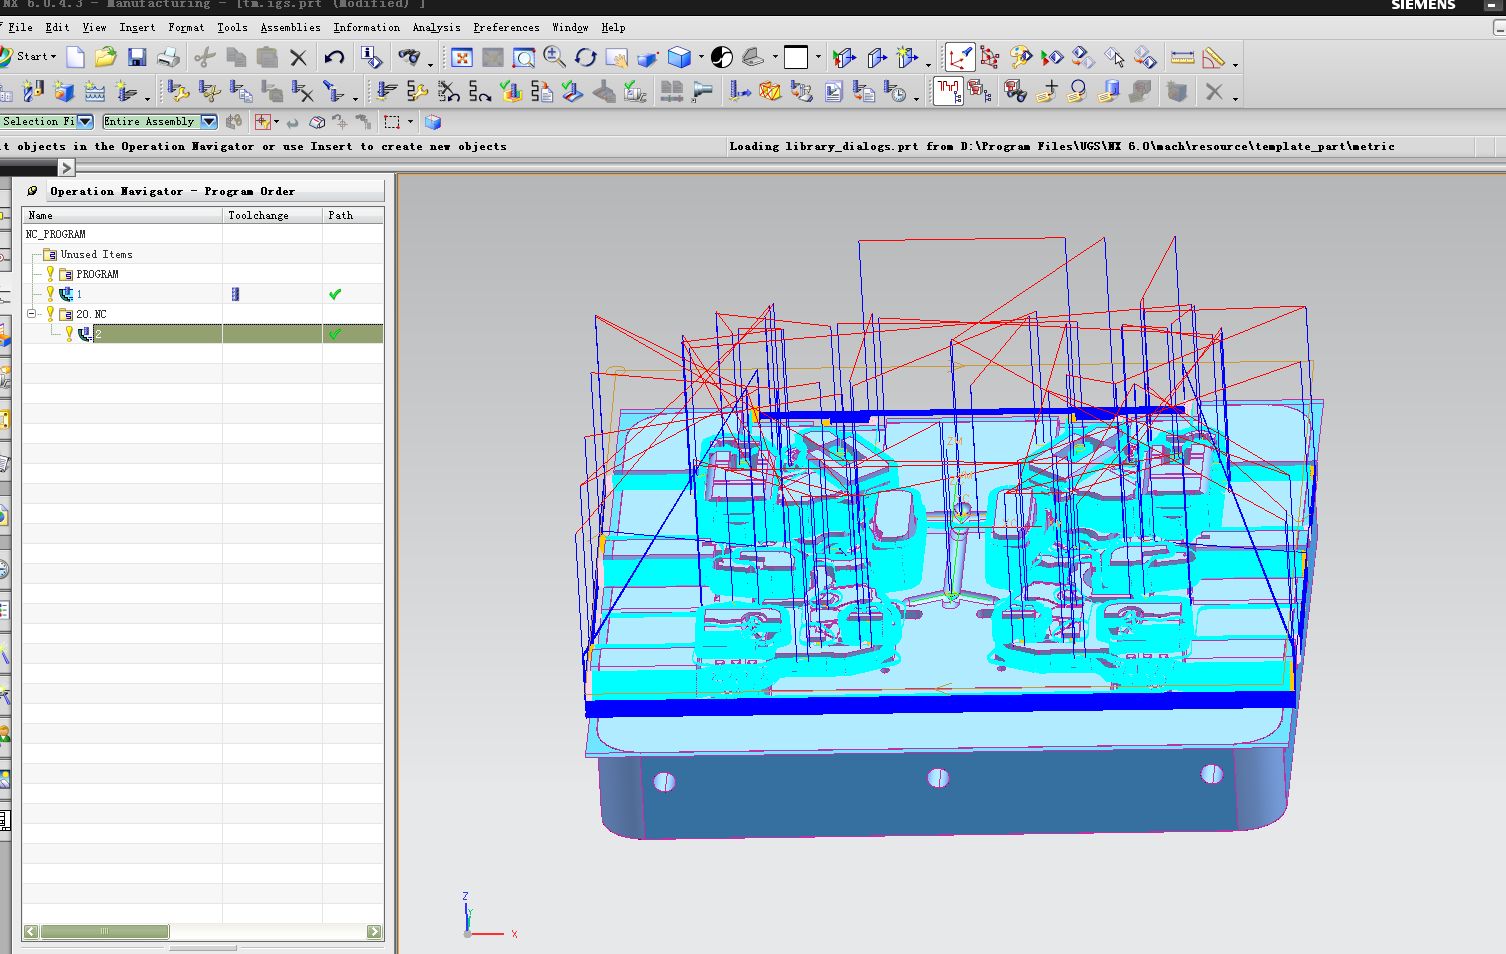This screenshot has width=1506, height=954.
Task: Select the PROGRAM folder in navigator
Action: [97, 274]
